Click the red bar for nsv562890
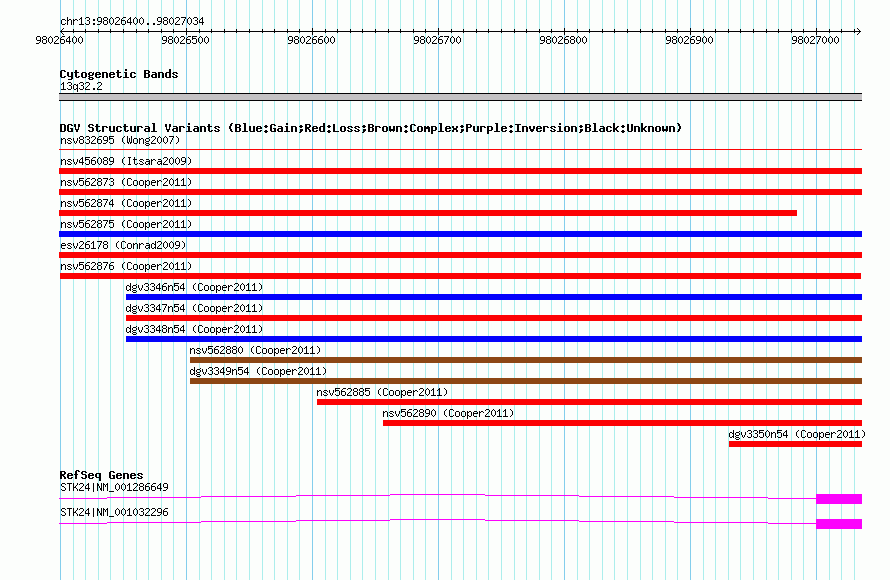This screenshot has height=580, width=890. (623, 423)
